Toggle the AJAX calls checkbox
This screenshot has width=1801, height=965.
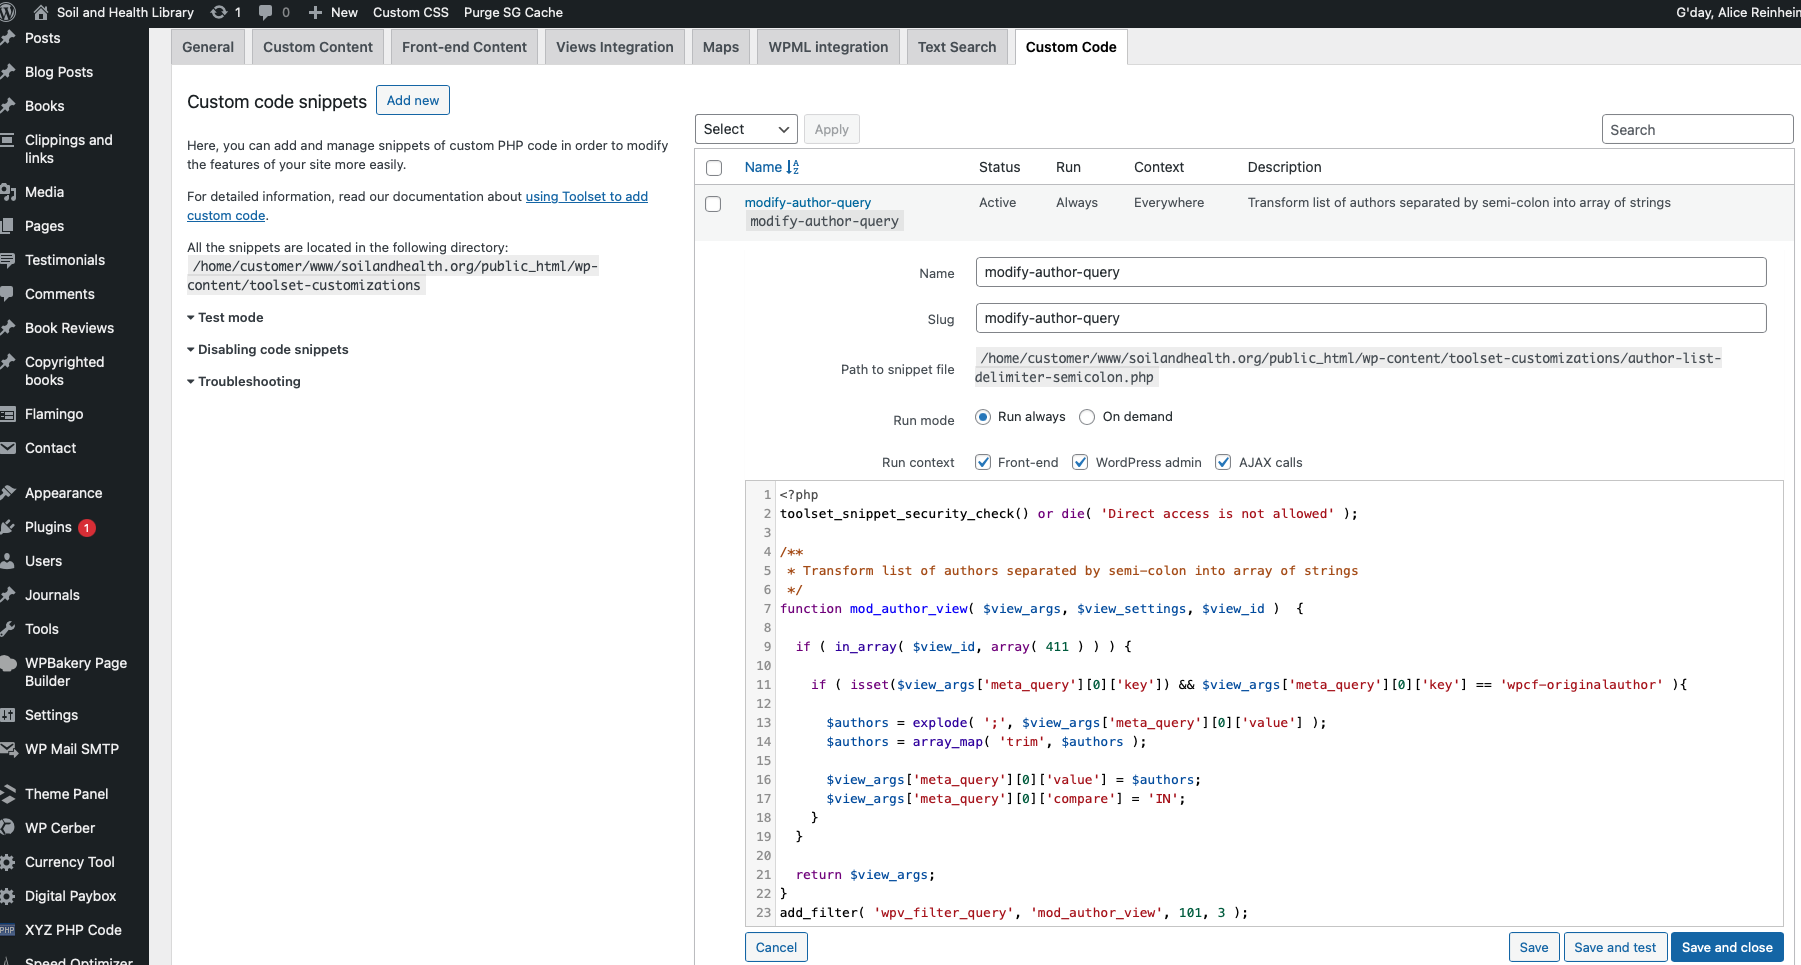1223,462
